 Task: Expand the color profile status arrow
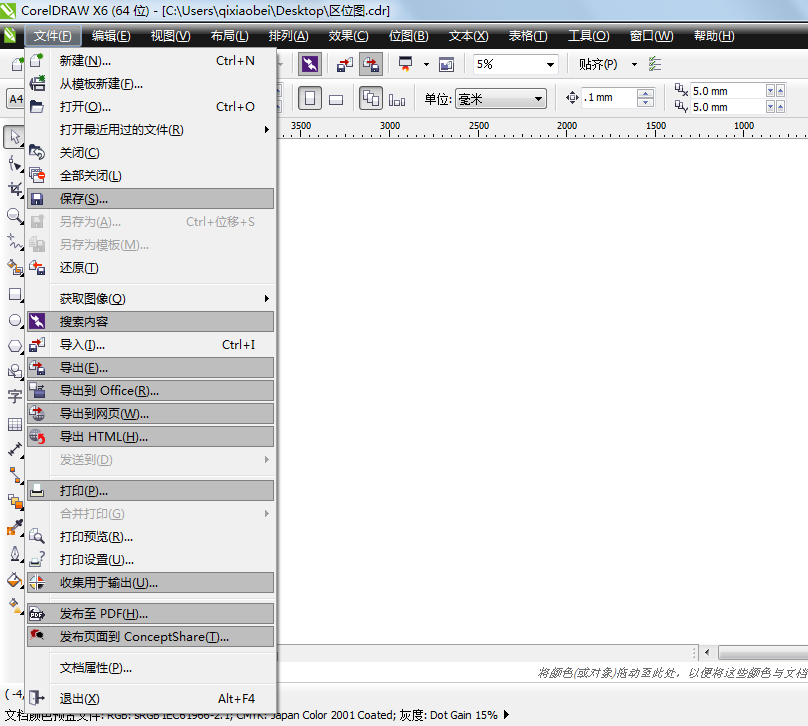point(507,715)
